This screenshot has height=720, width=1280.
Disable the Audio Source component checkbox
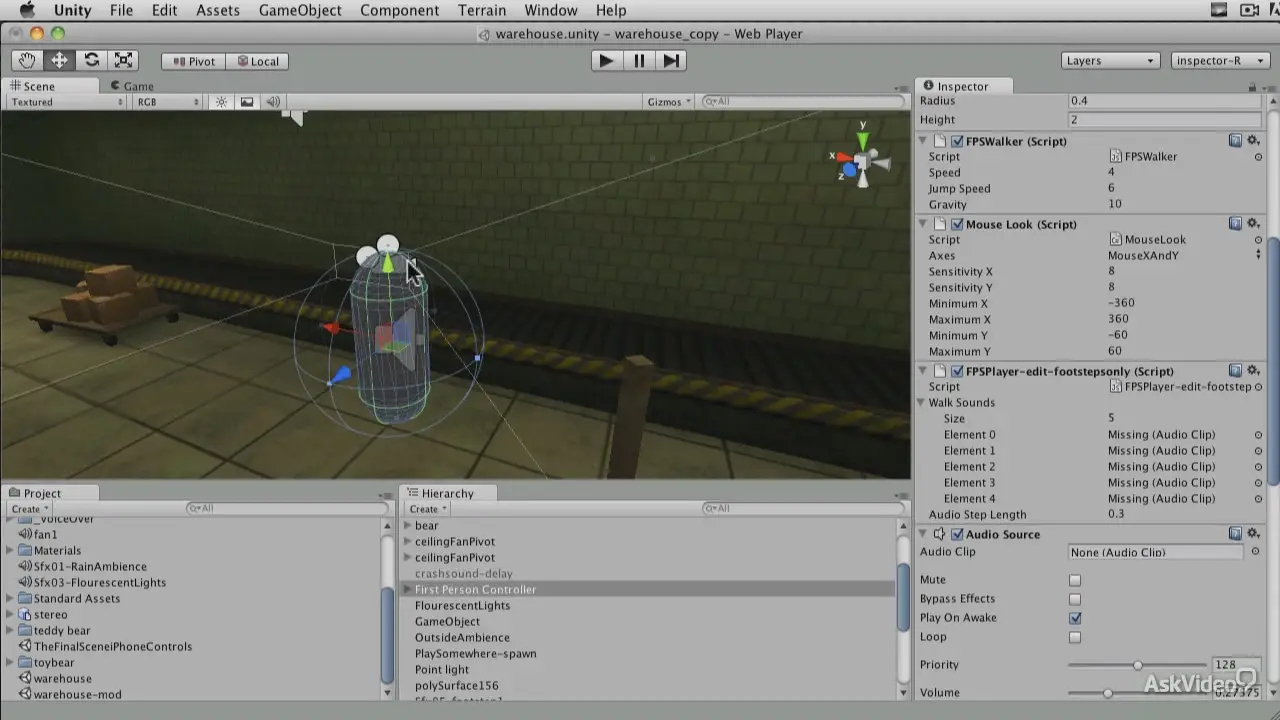957,534
